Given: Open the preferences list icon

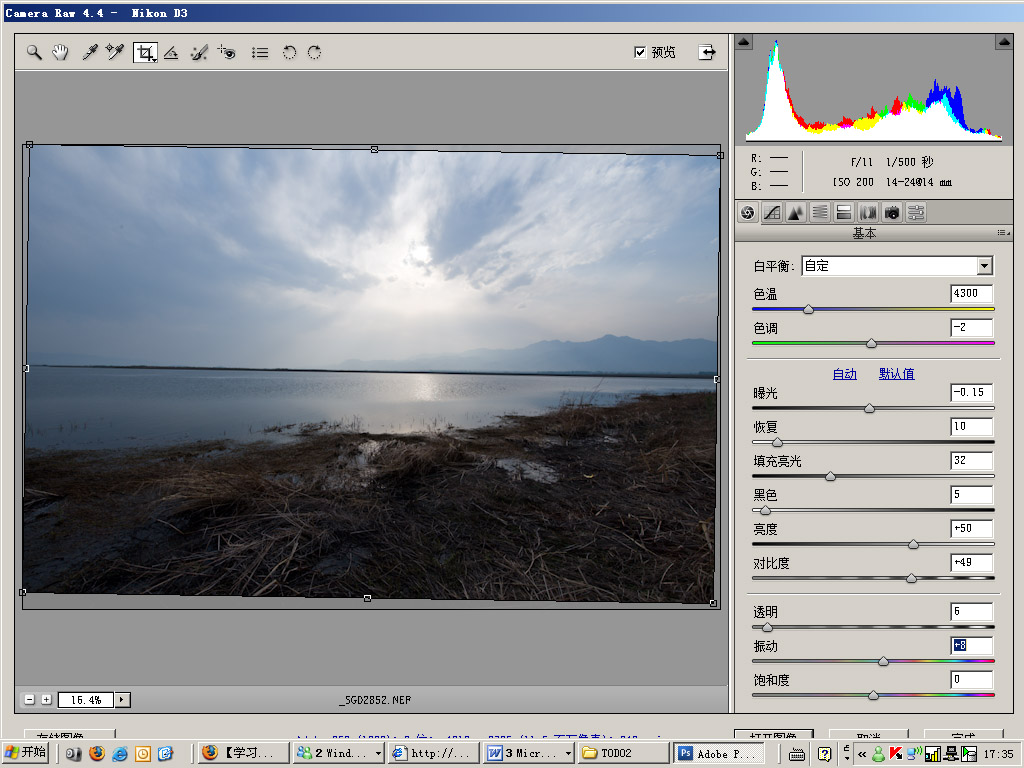Looking at the screenshot, I should 260,53.
